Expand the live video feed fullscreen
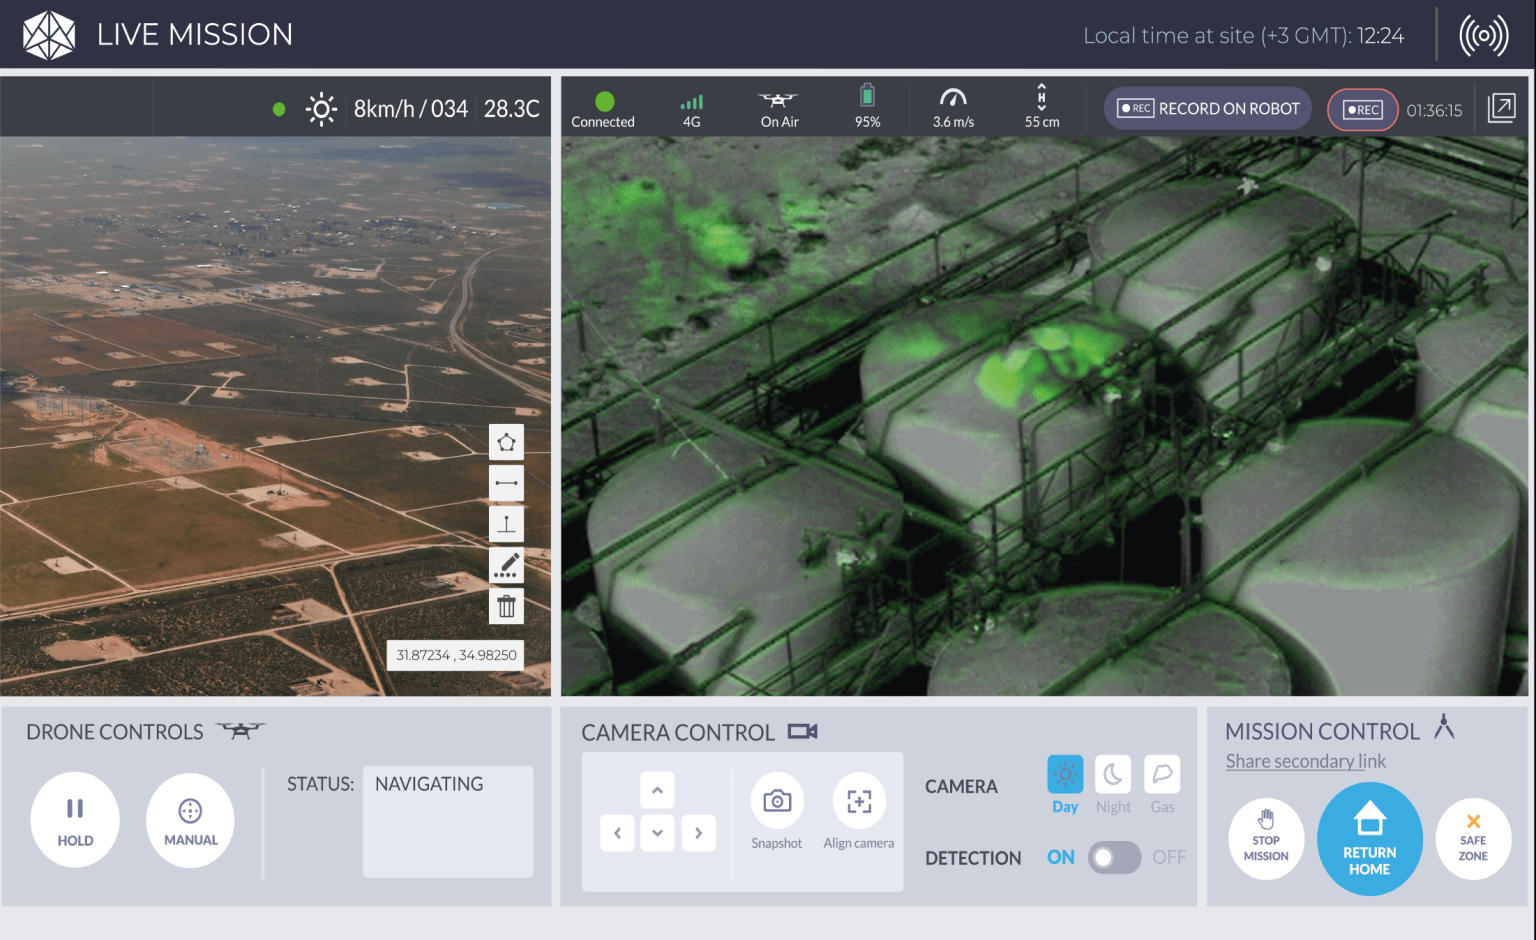This screenshot has height=940, width=1536. (1501, 108)
